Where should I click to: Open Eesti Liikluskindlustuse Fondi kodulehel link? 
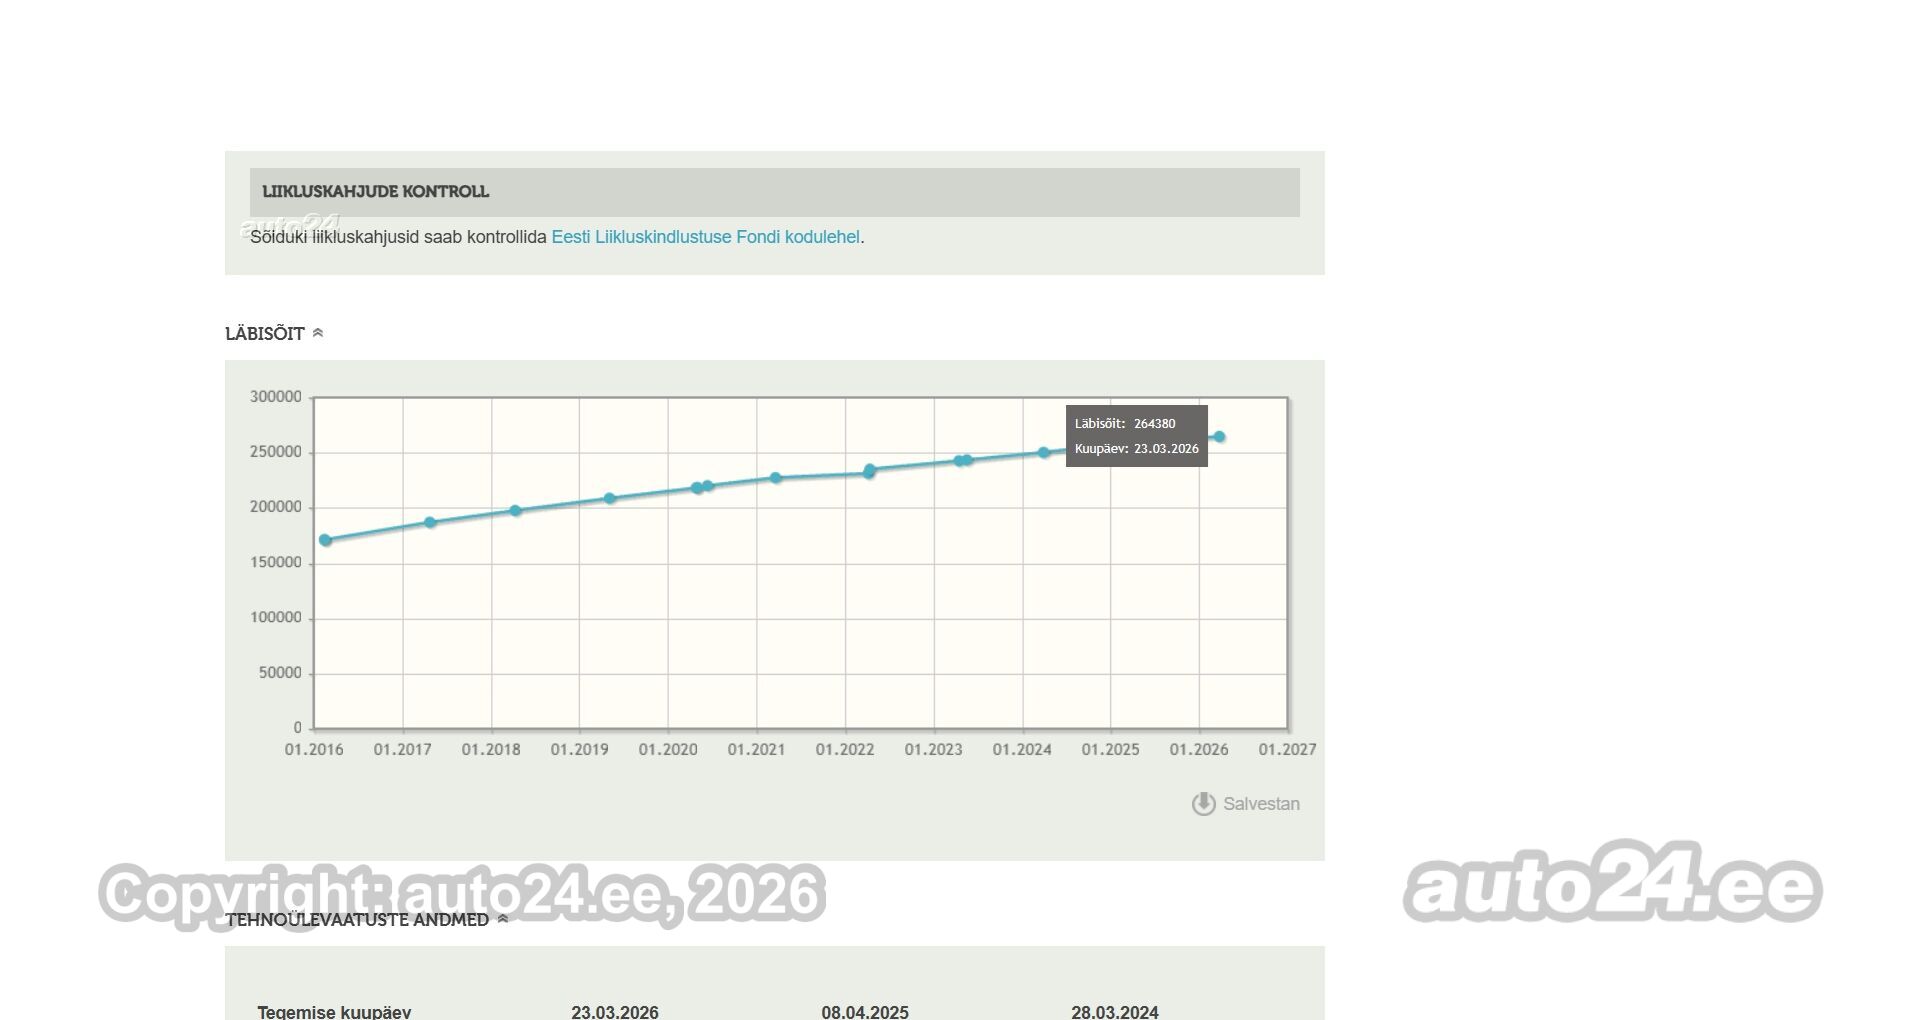click(706, 237)
